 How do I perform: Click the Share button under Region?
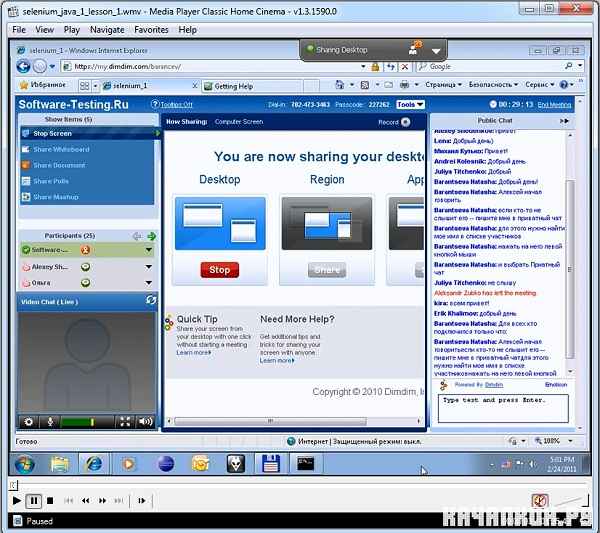[x=327, y=270]
